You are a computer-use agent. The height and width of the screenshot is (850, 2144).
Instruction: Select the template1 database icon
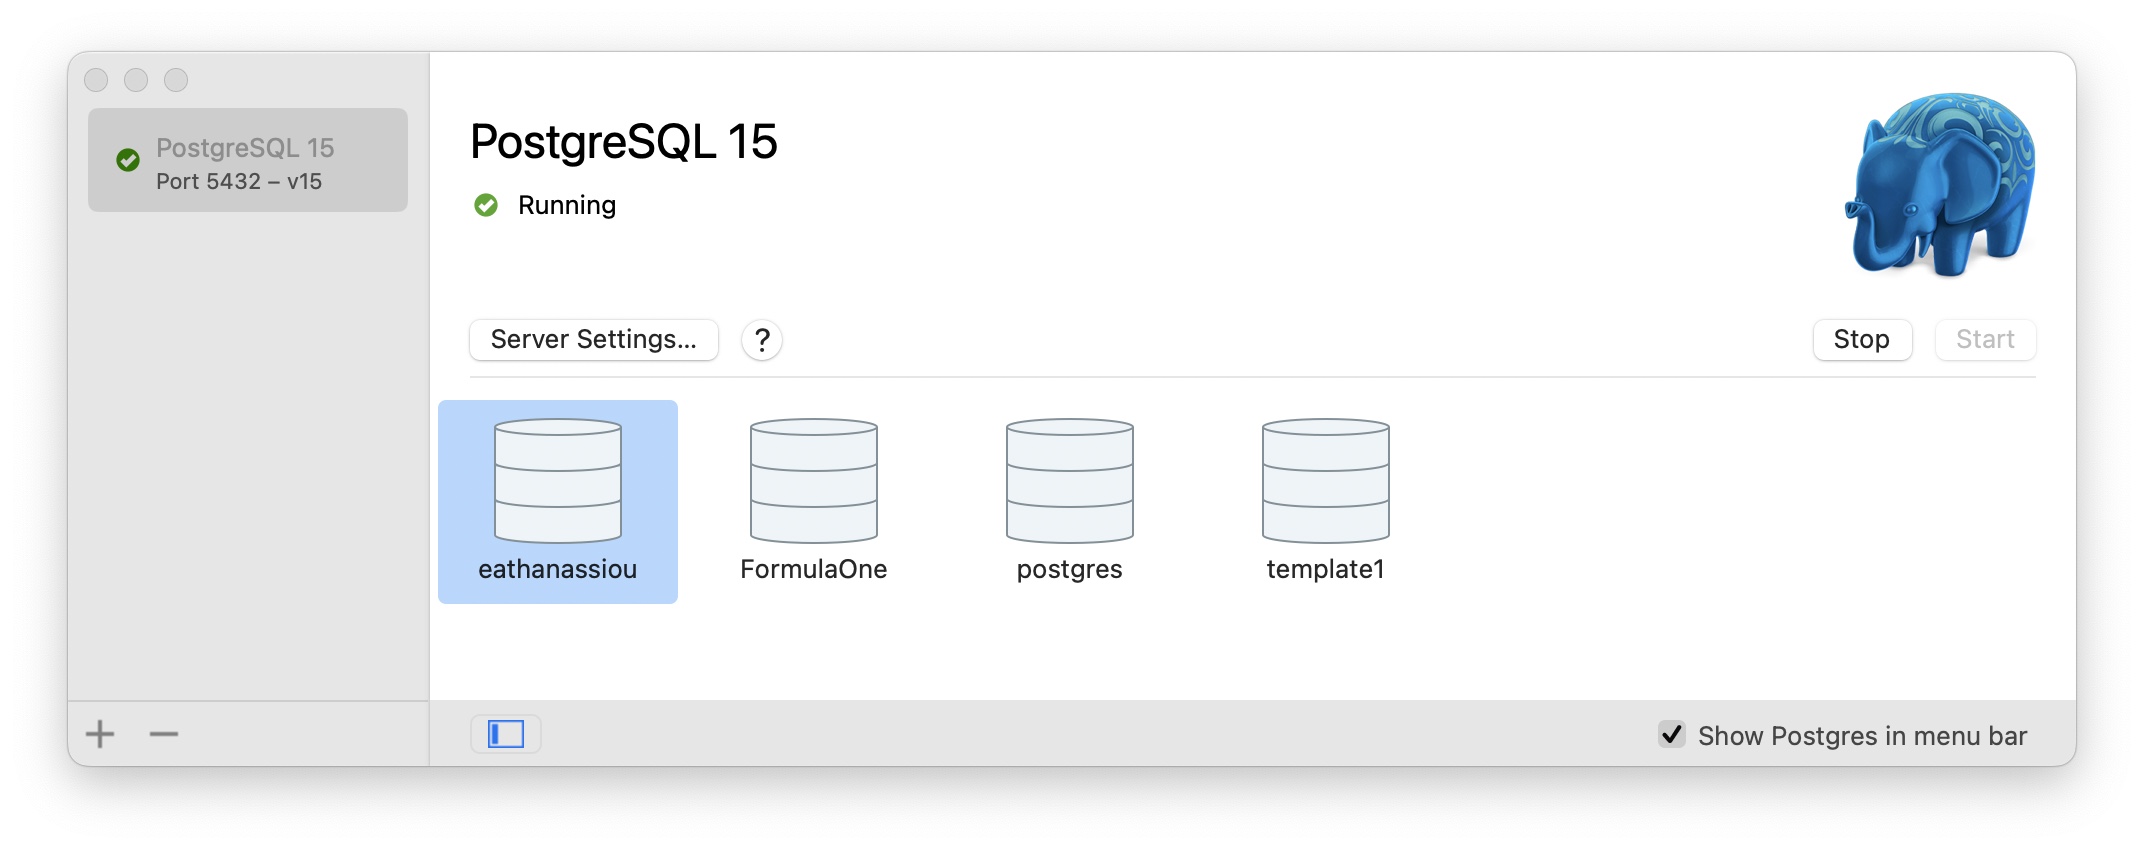point(1325,481)
